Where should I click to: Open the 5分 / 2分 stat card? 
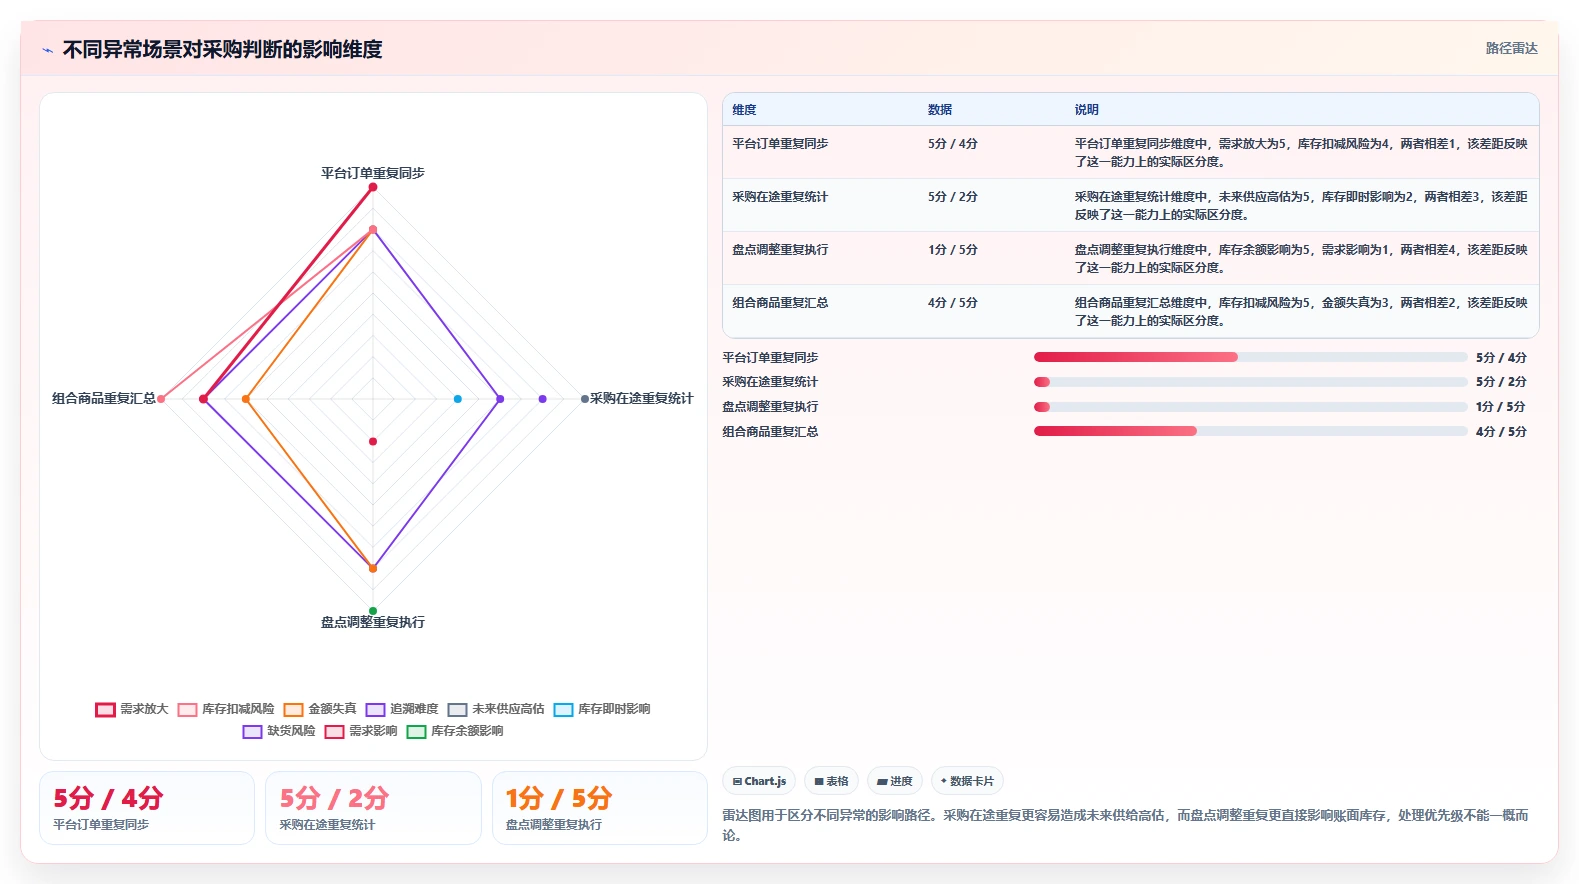373,808
